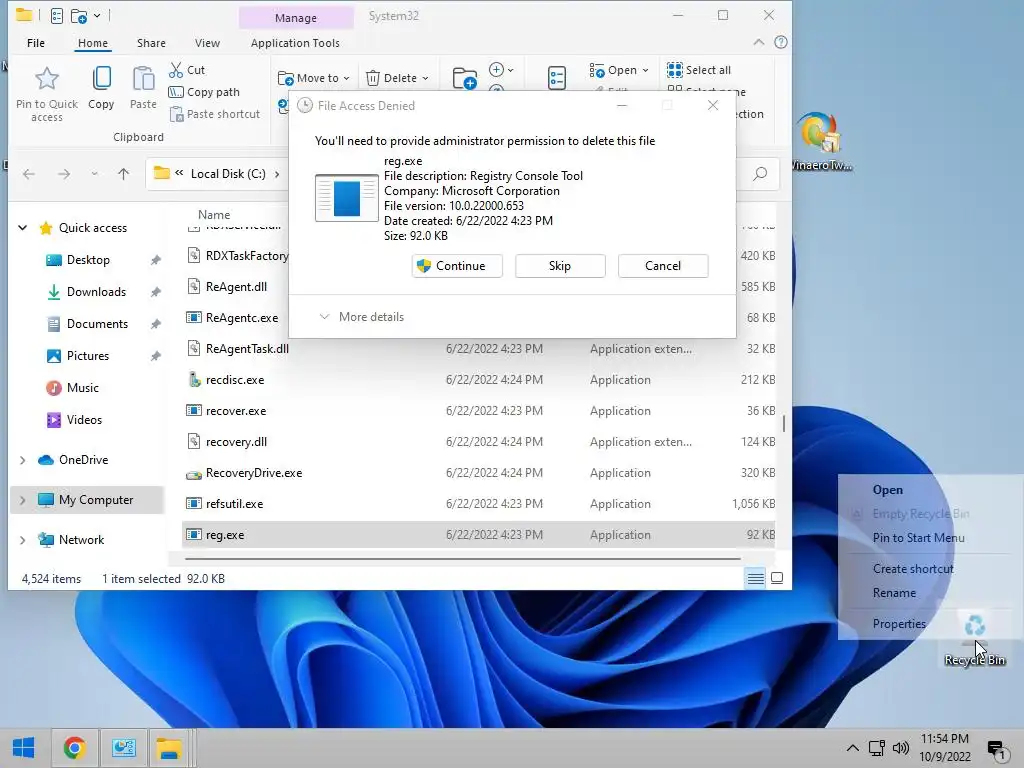Choose Create shortcut in context menu
This screenshot has width=1024, height=768.
tap(913, 569)
